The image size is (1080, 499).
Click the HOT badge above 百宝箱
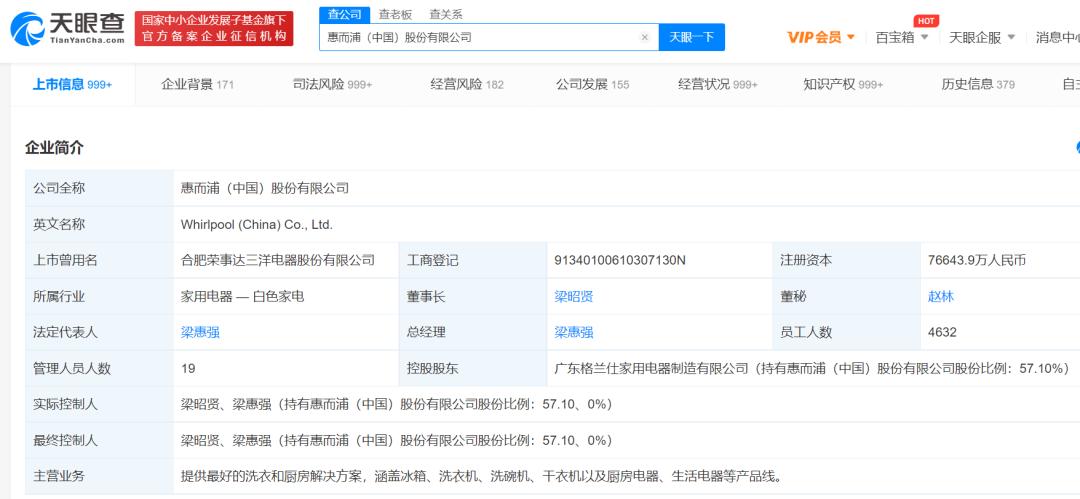click(926, 21)
